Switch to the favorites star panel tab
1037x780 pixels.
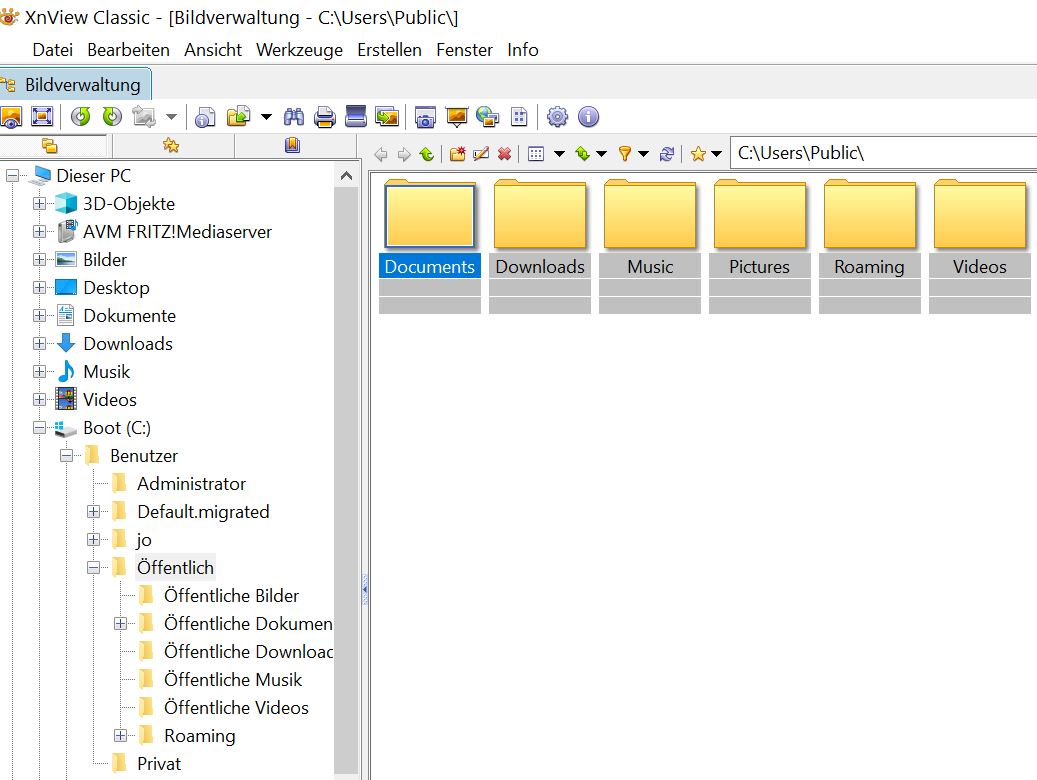[x=171, y=146]
